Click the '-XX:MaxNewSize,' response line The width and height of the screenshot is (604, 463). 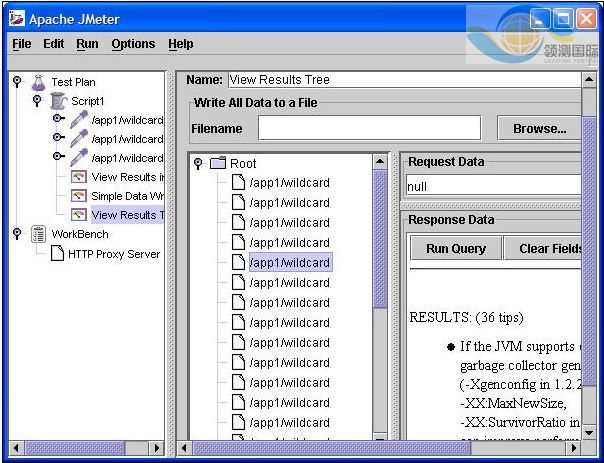[x=513, y=403]
